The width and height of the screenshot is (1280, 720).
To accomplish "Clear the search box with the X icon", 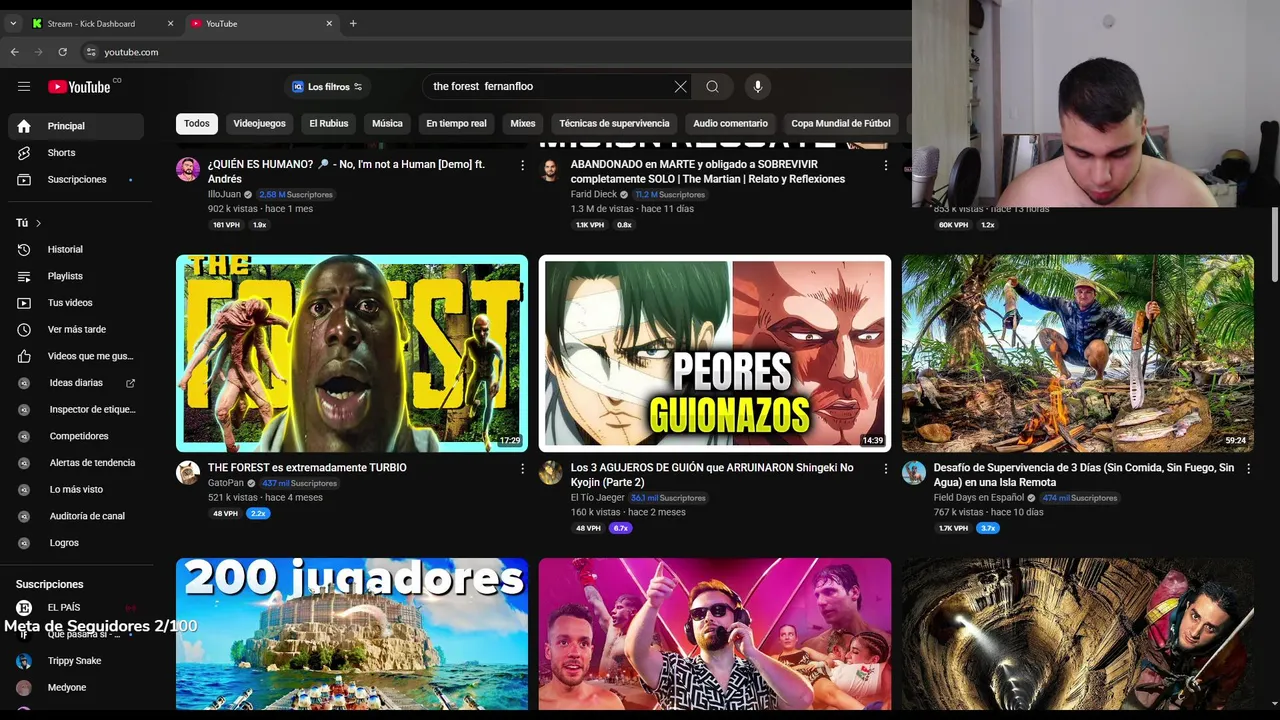I will pyautogui.click(x=681, y=87).
